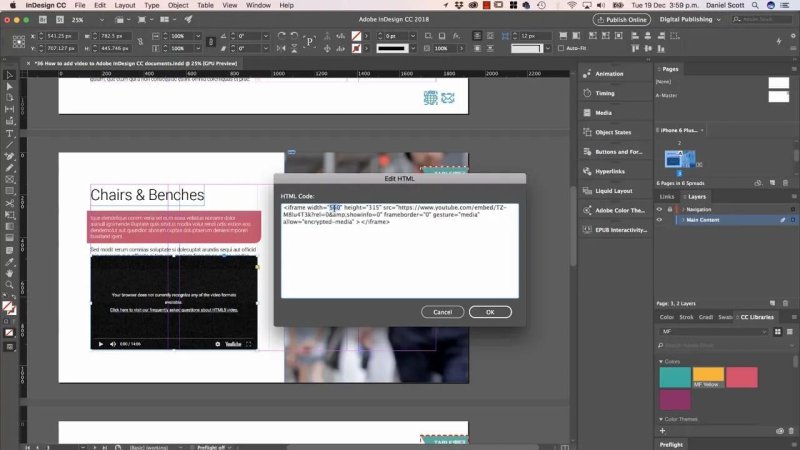Screen dimensions: 800x450
Task: Expand the Main Content layer
Action: point(683,220)
